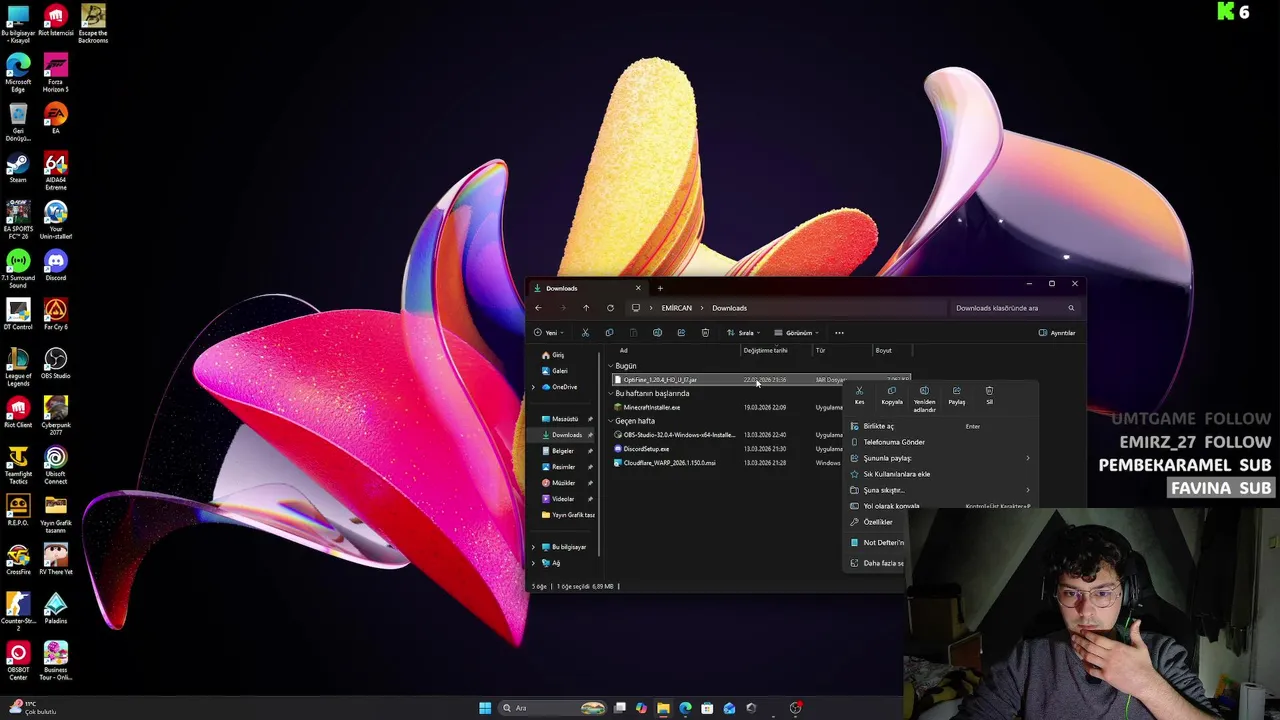
Task: Sort by the Ad column header
Action: (x=623, y=350)
